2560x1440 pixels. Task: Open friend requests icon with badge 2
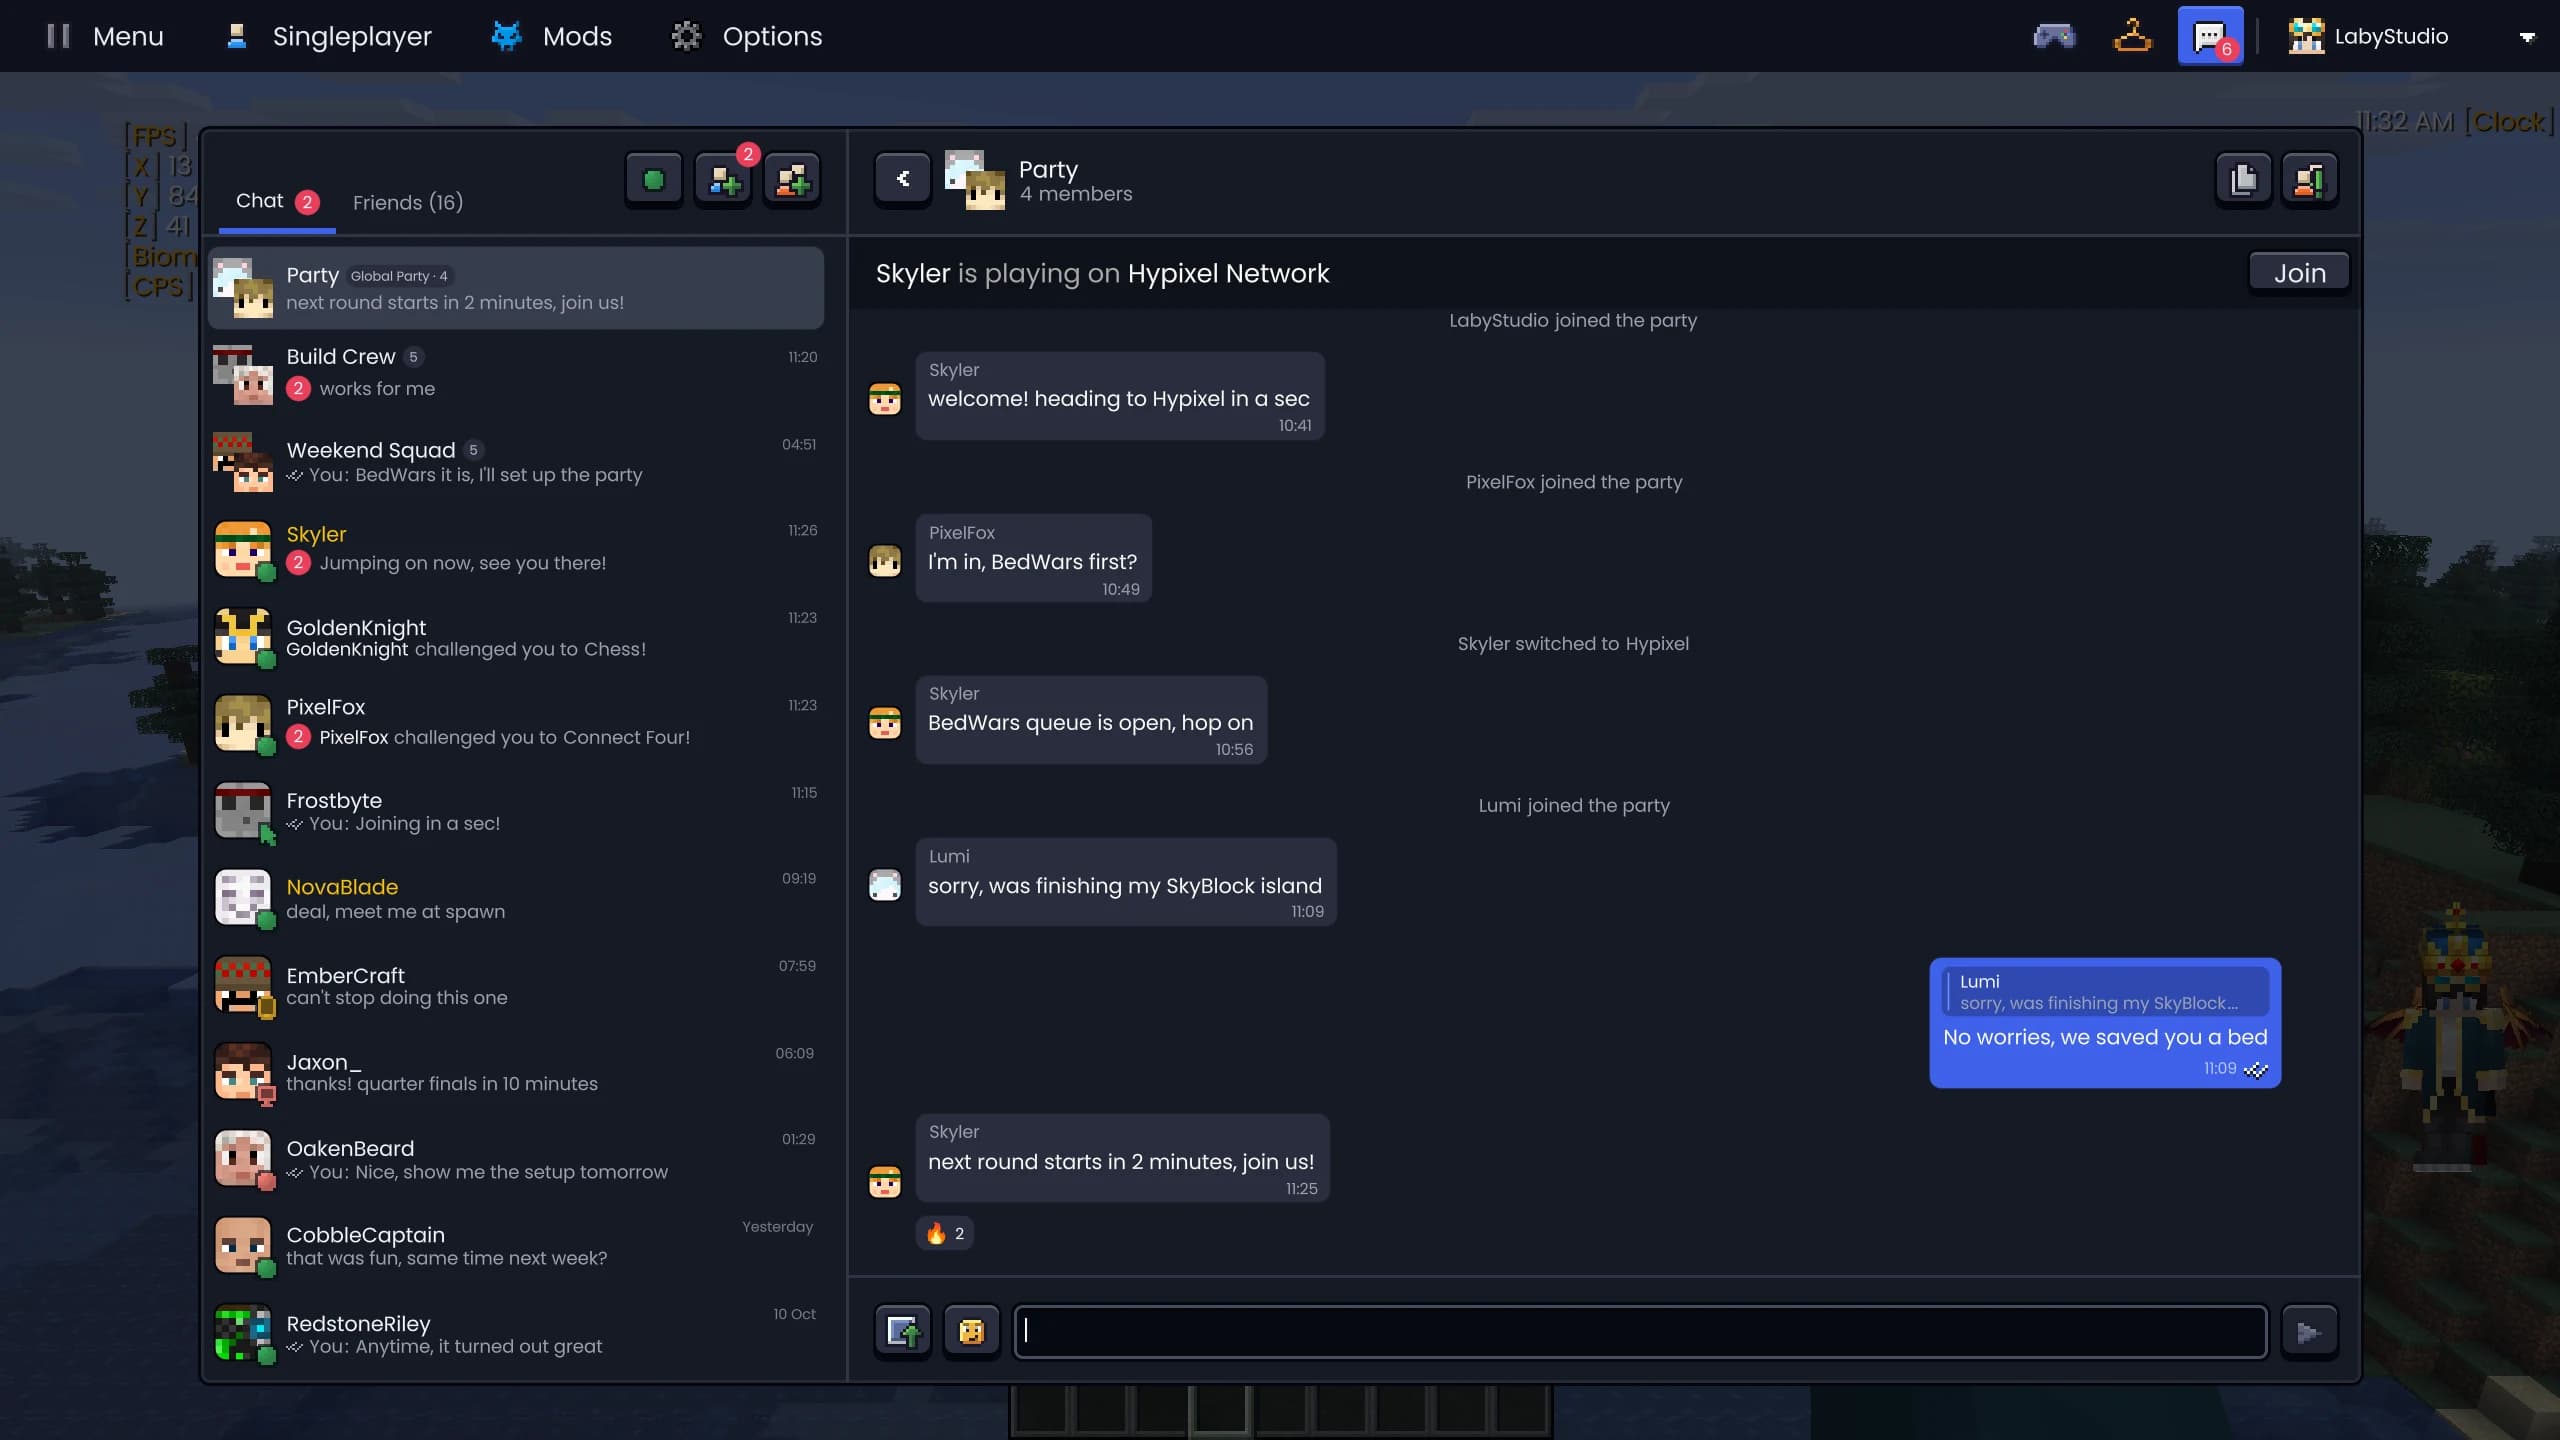(723, 180)
